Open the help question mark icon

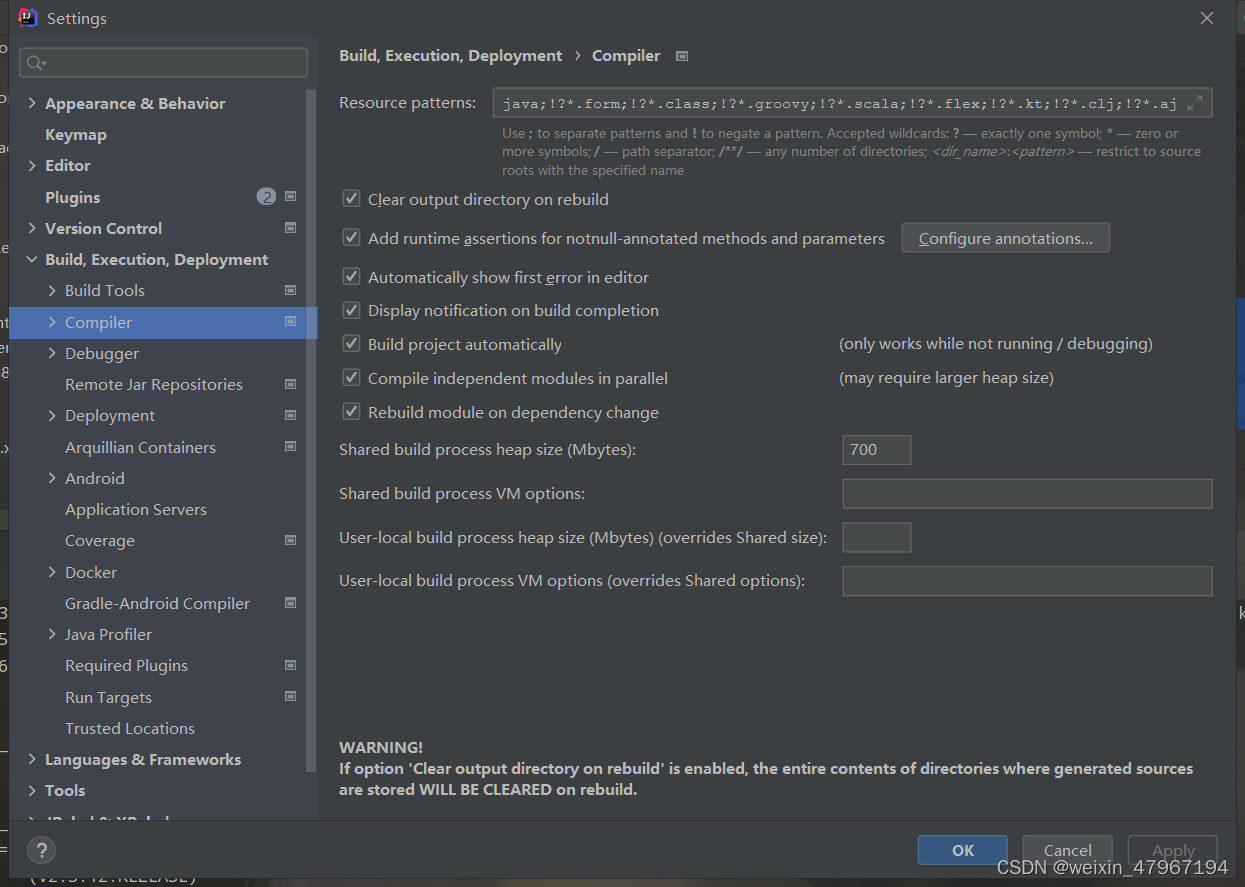[x=40, y=851]
